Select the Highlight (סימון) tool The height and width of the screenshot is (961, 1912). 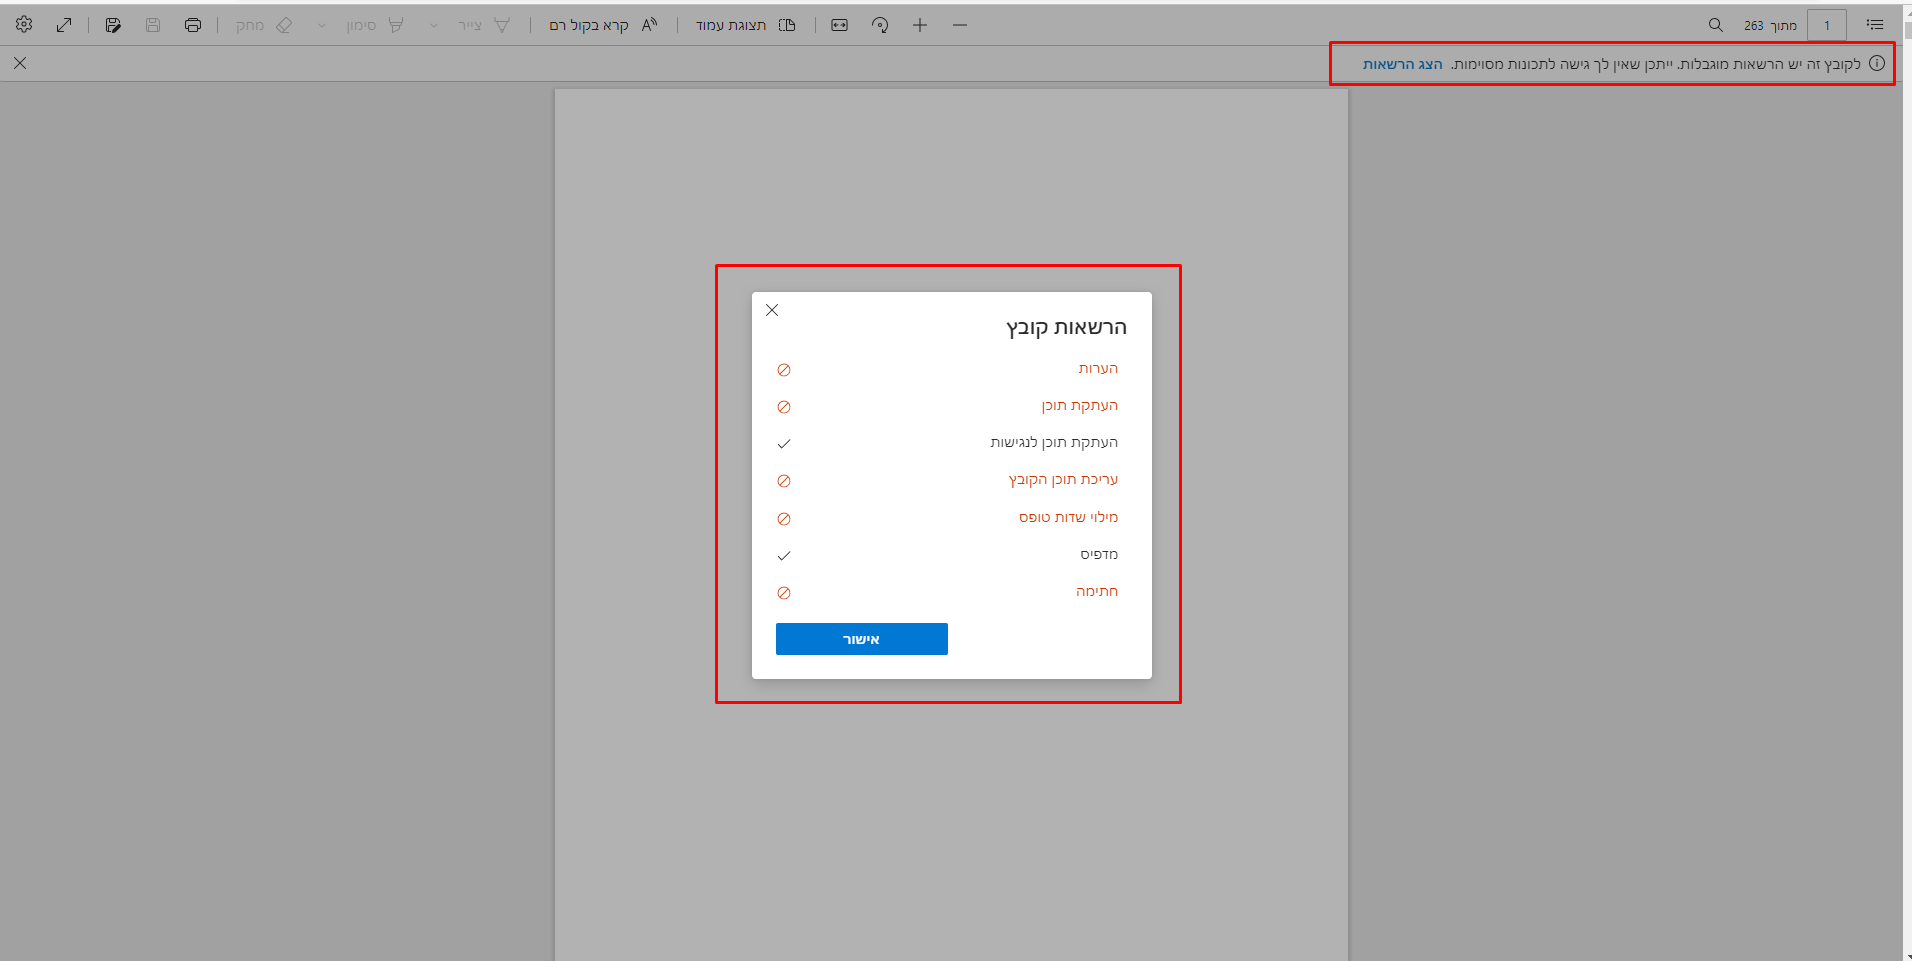click(375, 25)
